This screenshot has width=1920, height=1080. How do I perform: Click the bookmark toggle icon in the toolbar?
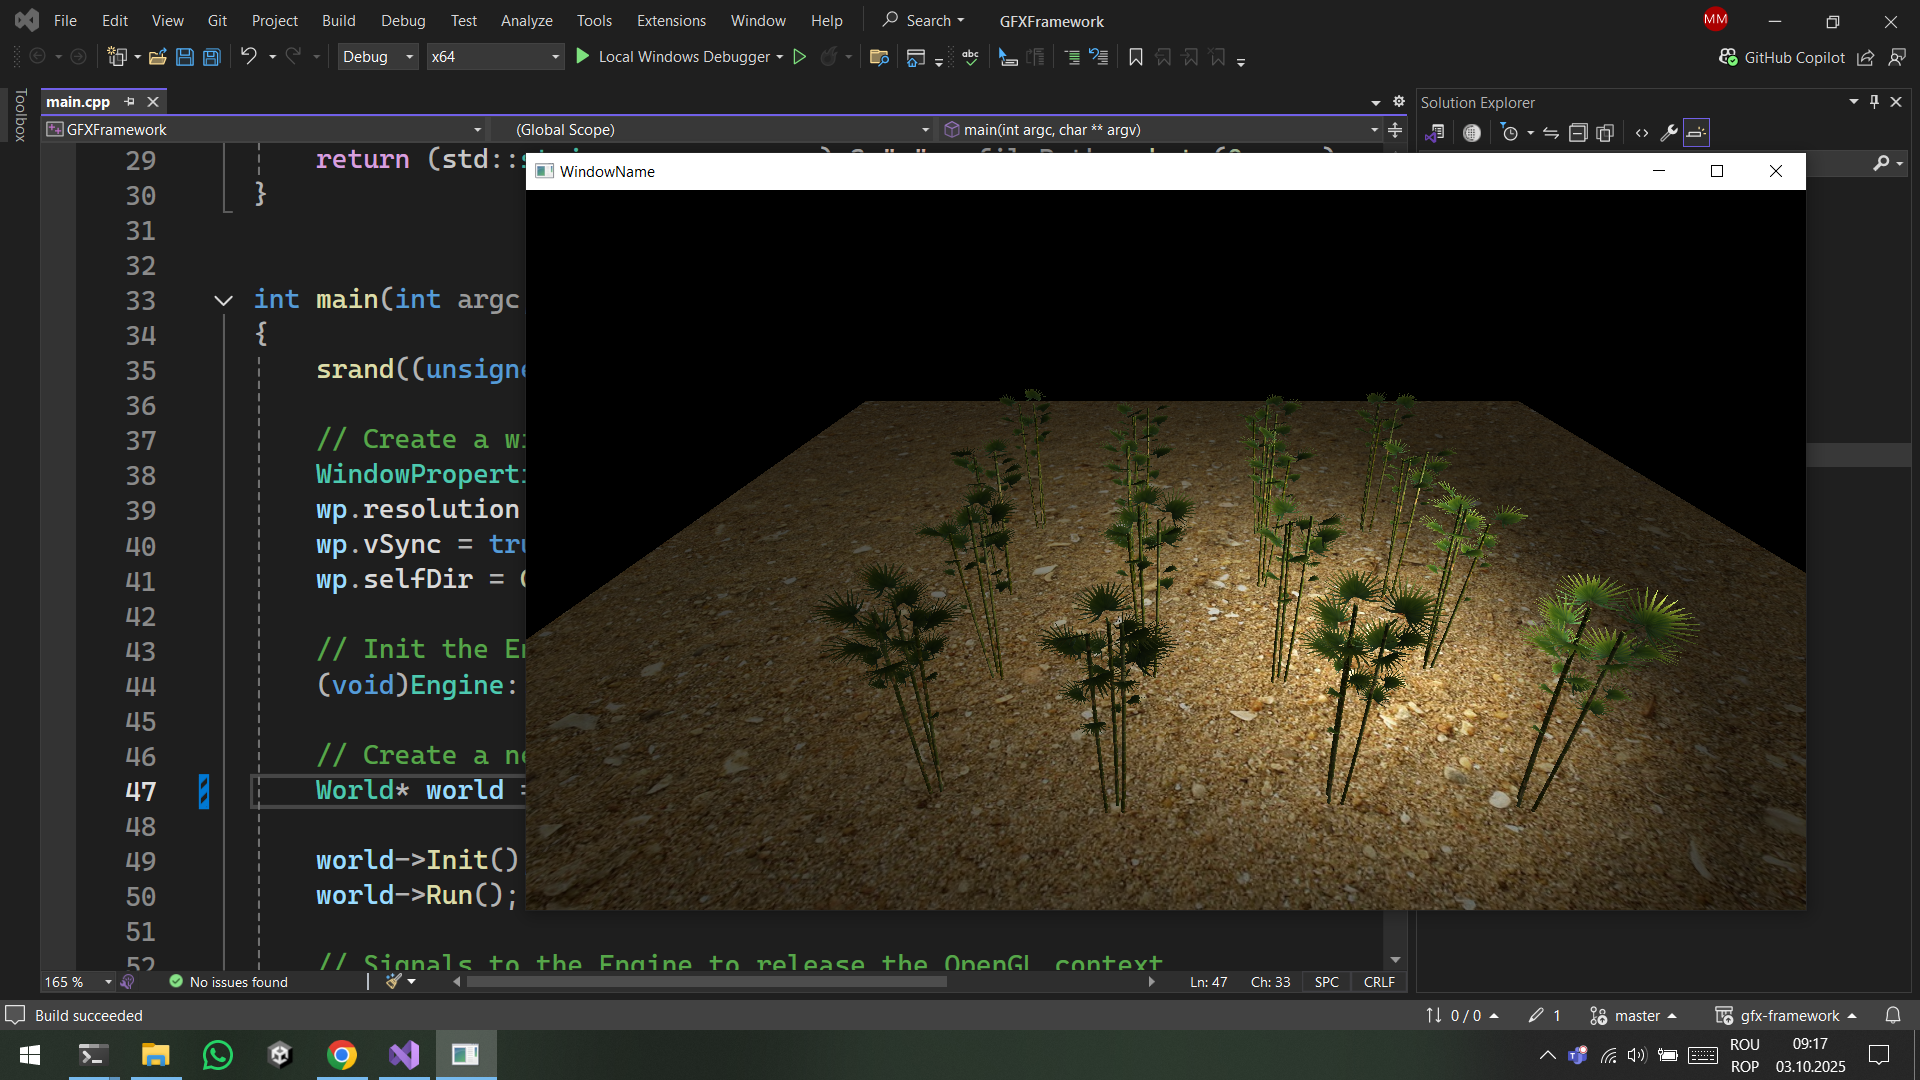[x=1136, y=57]
